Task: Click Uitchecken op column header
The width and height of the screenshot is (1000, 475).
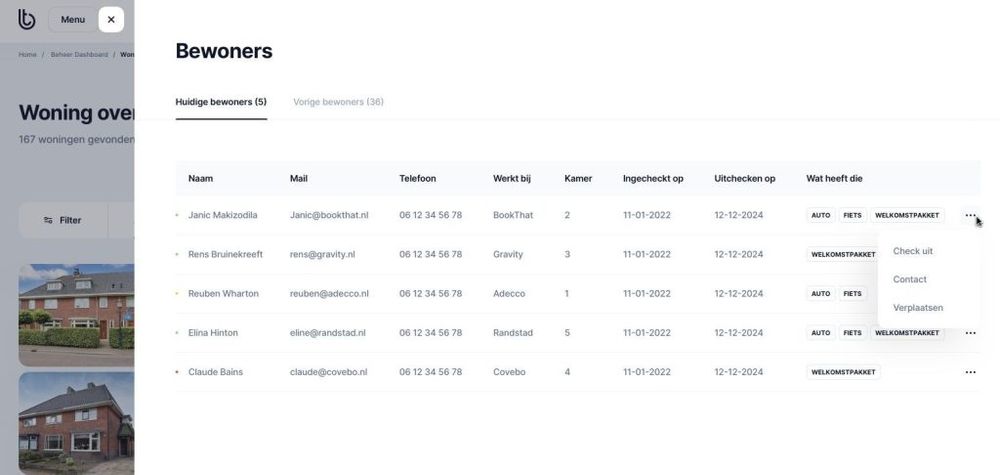Action: pyautogui.click(x=745, y=179)
